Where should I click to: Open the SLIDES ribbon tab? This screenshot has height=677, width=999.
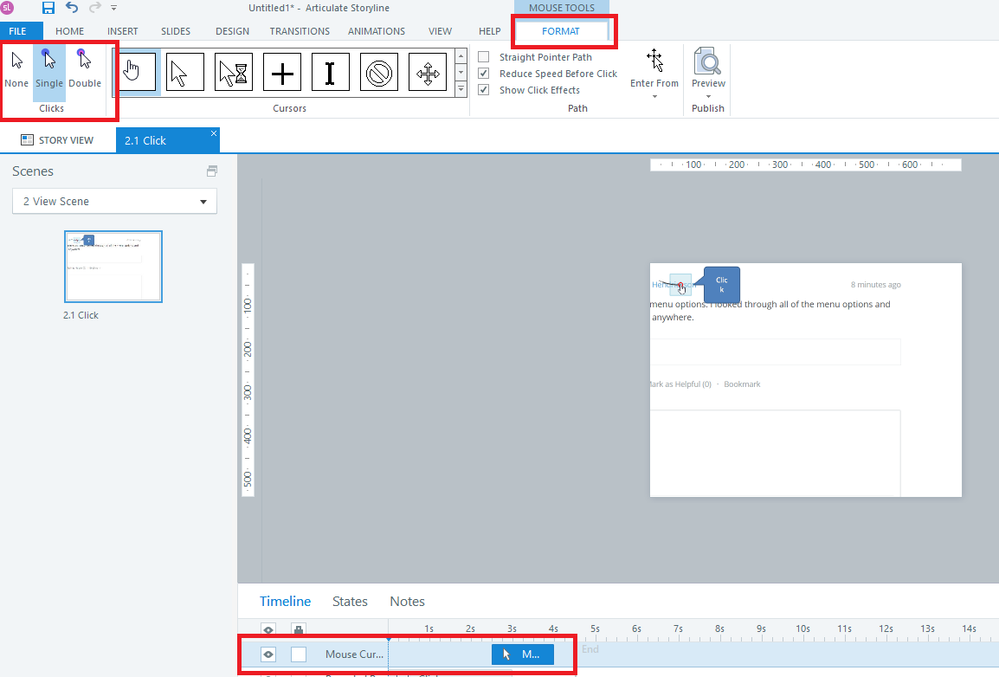tap(175, 31)
